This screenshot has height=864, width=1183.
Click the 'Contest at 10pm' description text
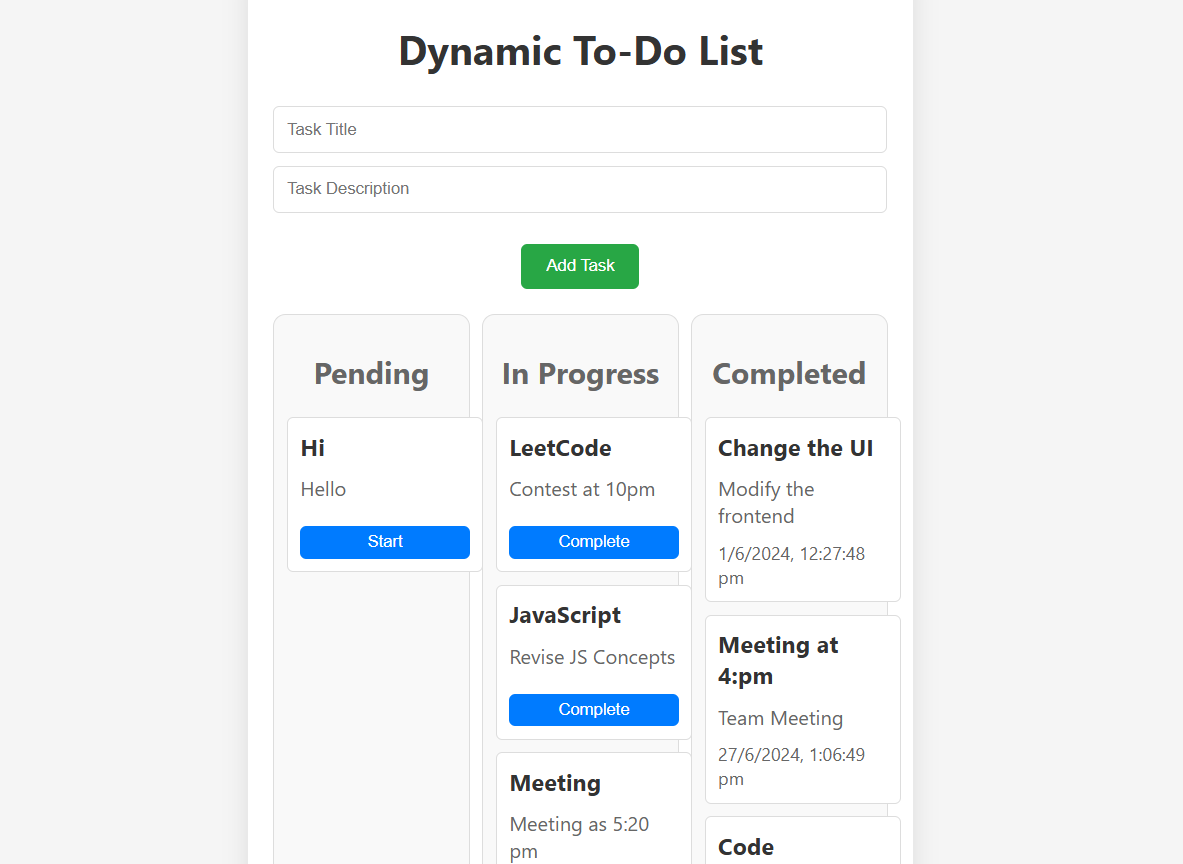(582, 490)
